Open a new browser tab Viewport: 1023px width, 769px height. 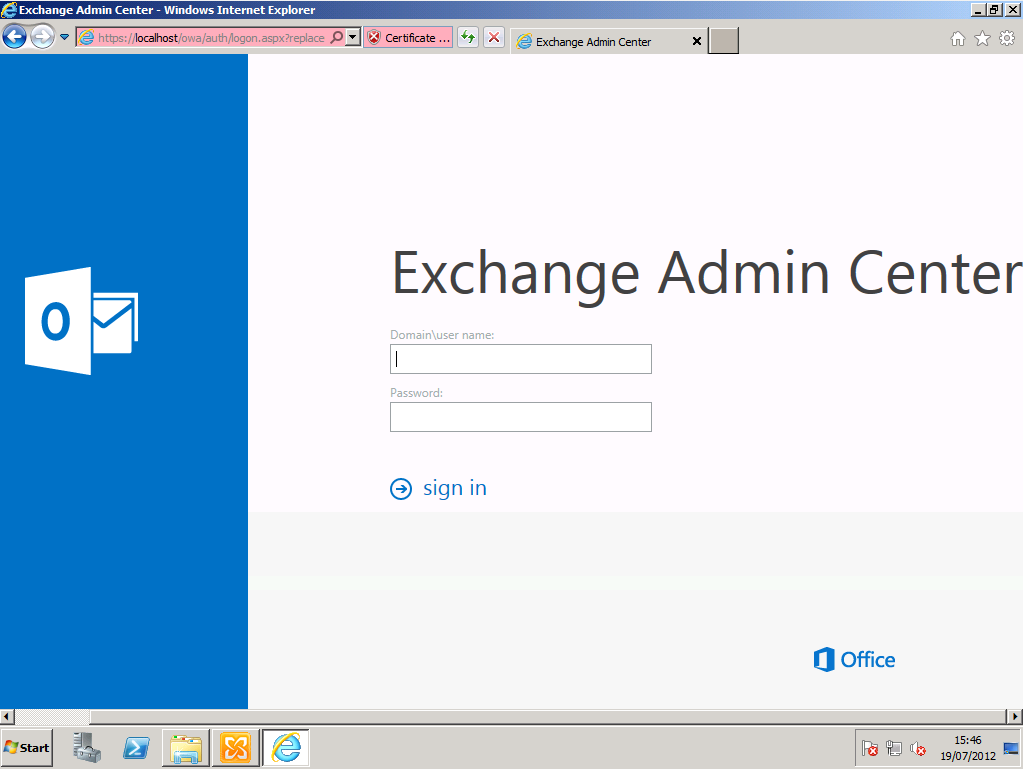(x=722, y=41)
